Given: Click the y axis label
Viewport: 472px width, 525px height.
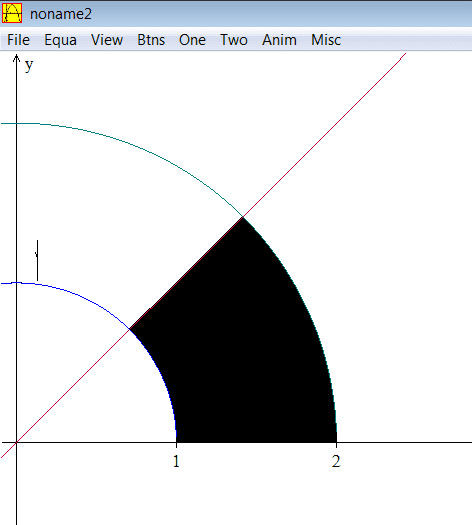Looking at the screenshot, I should (x=29, y=65).
